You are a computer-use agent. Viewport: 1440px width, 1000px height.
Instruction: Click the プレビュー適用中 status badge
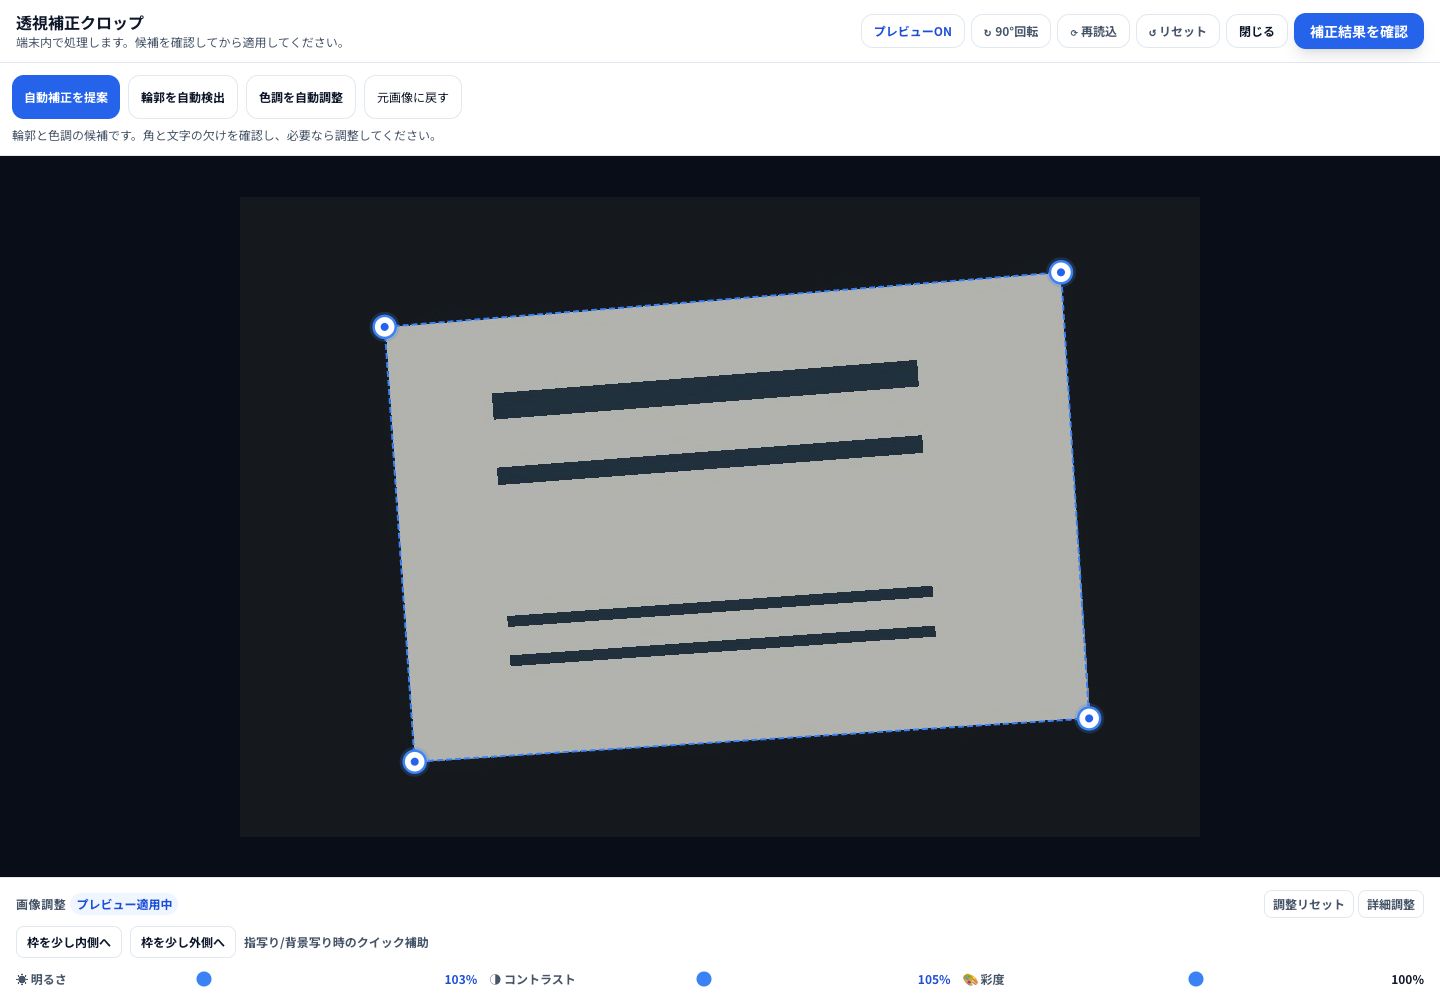(x=124, y=904)
